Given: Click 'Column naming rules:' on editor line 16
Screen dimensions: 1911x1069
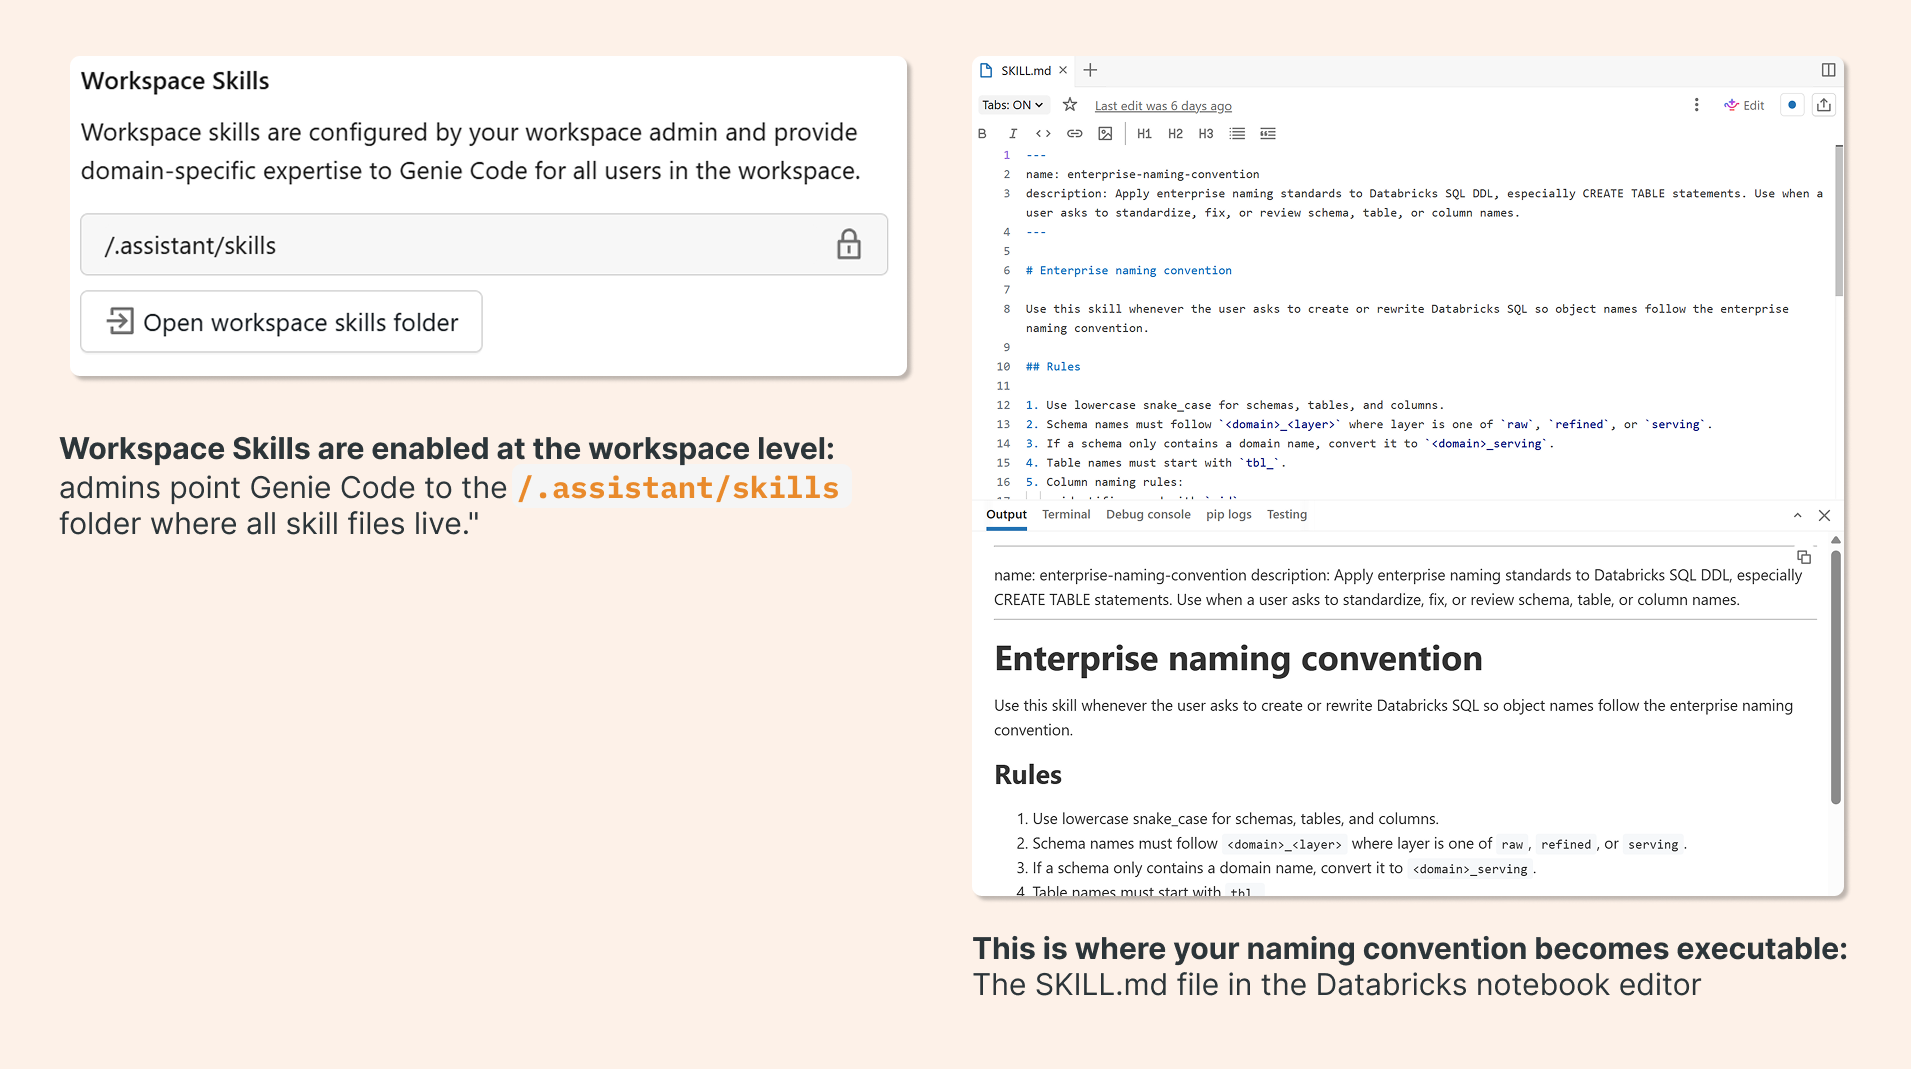Looking at the screenshot, I should pyautogui.click(x=1104, y=483).
